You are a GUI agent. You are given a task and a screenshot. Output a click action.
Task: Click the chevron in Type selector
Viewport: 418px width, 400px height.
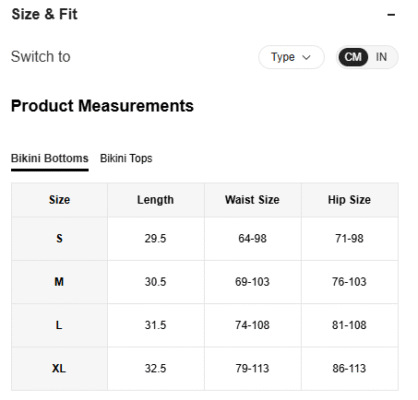tap(306, 58)
